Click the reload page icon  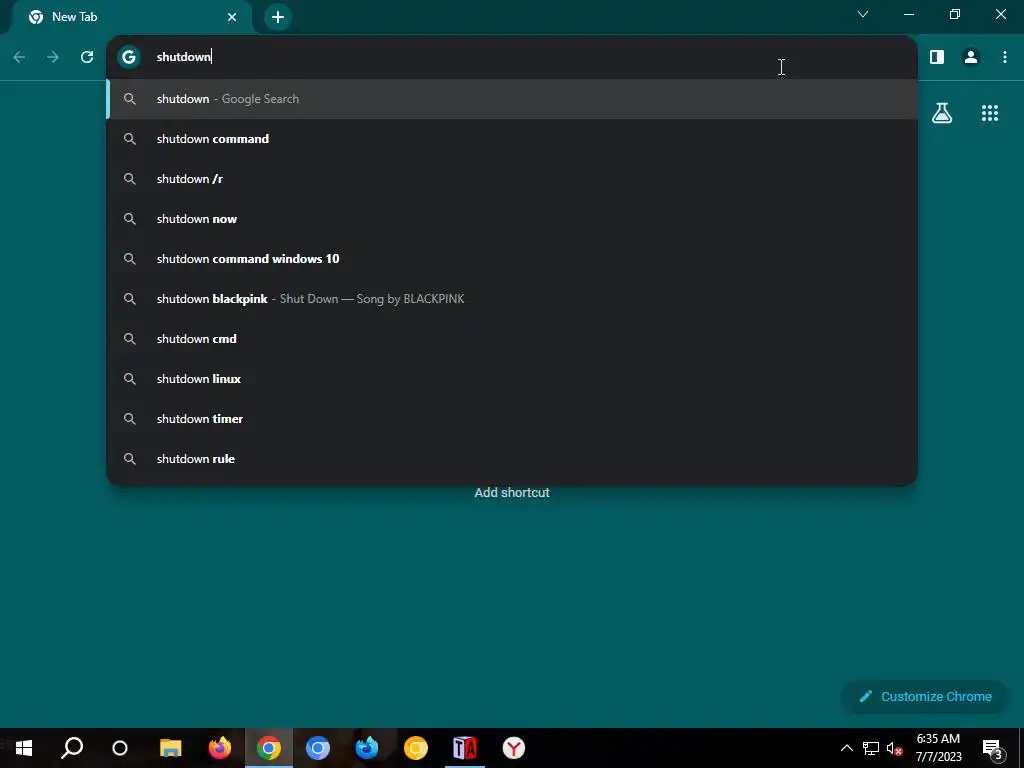tap(87, 57)
